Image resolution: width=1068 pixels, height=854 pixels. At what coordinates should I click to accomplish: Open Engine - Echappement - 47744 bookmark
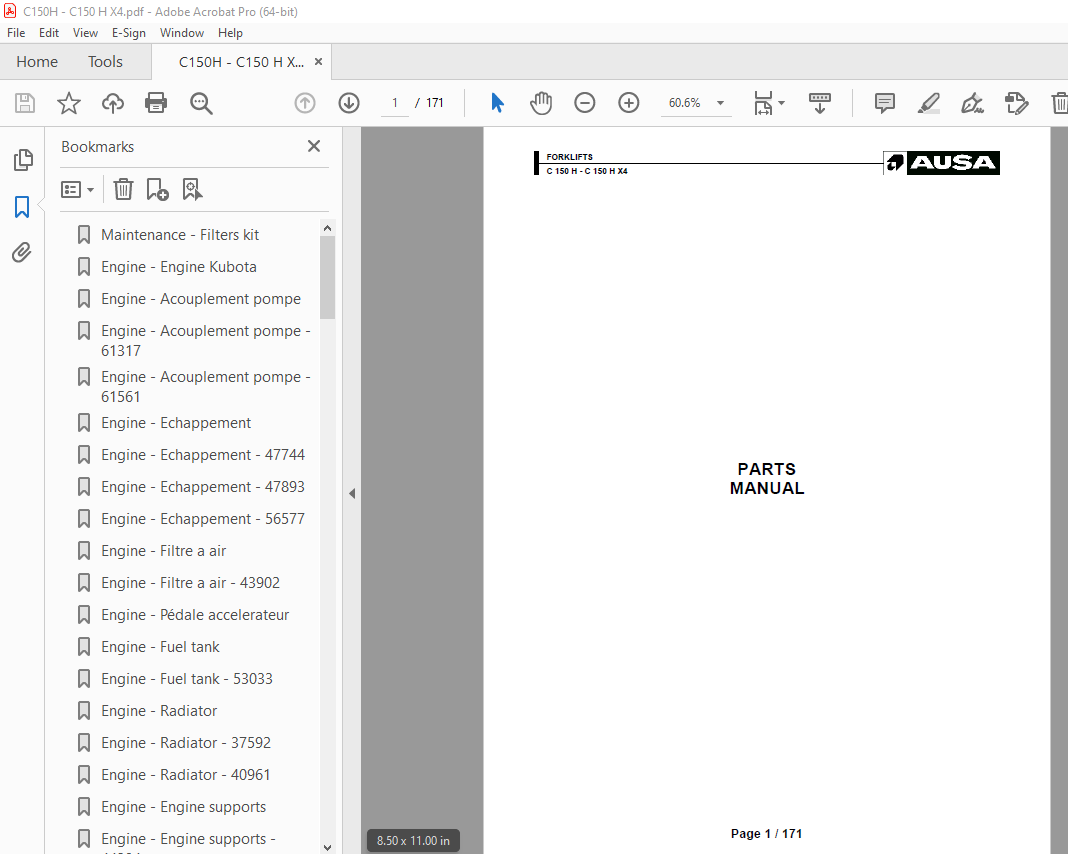coord(202,455)
